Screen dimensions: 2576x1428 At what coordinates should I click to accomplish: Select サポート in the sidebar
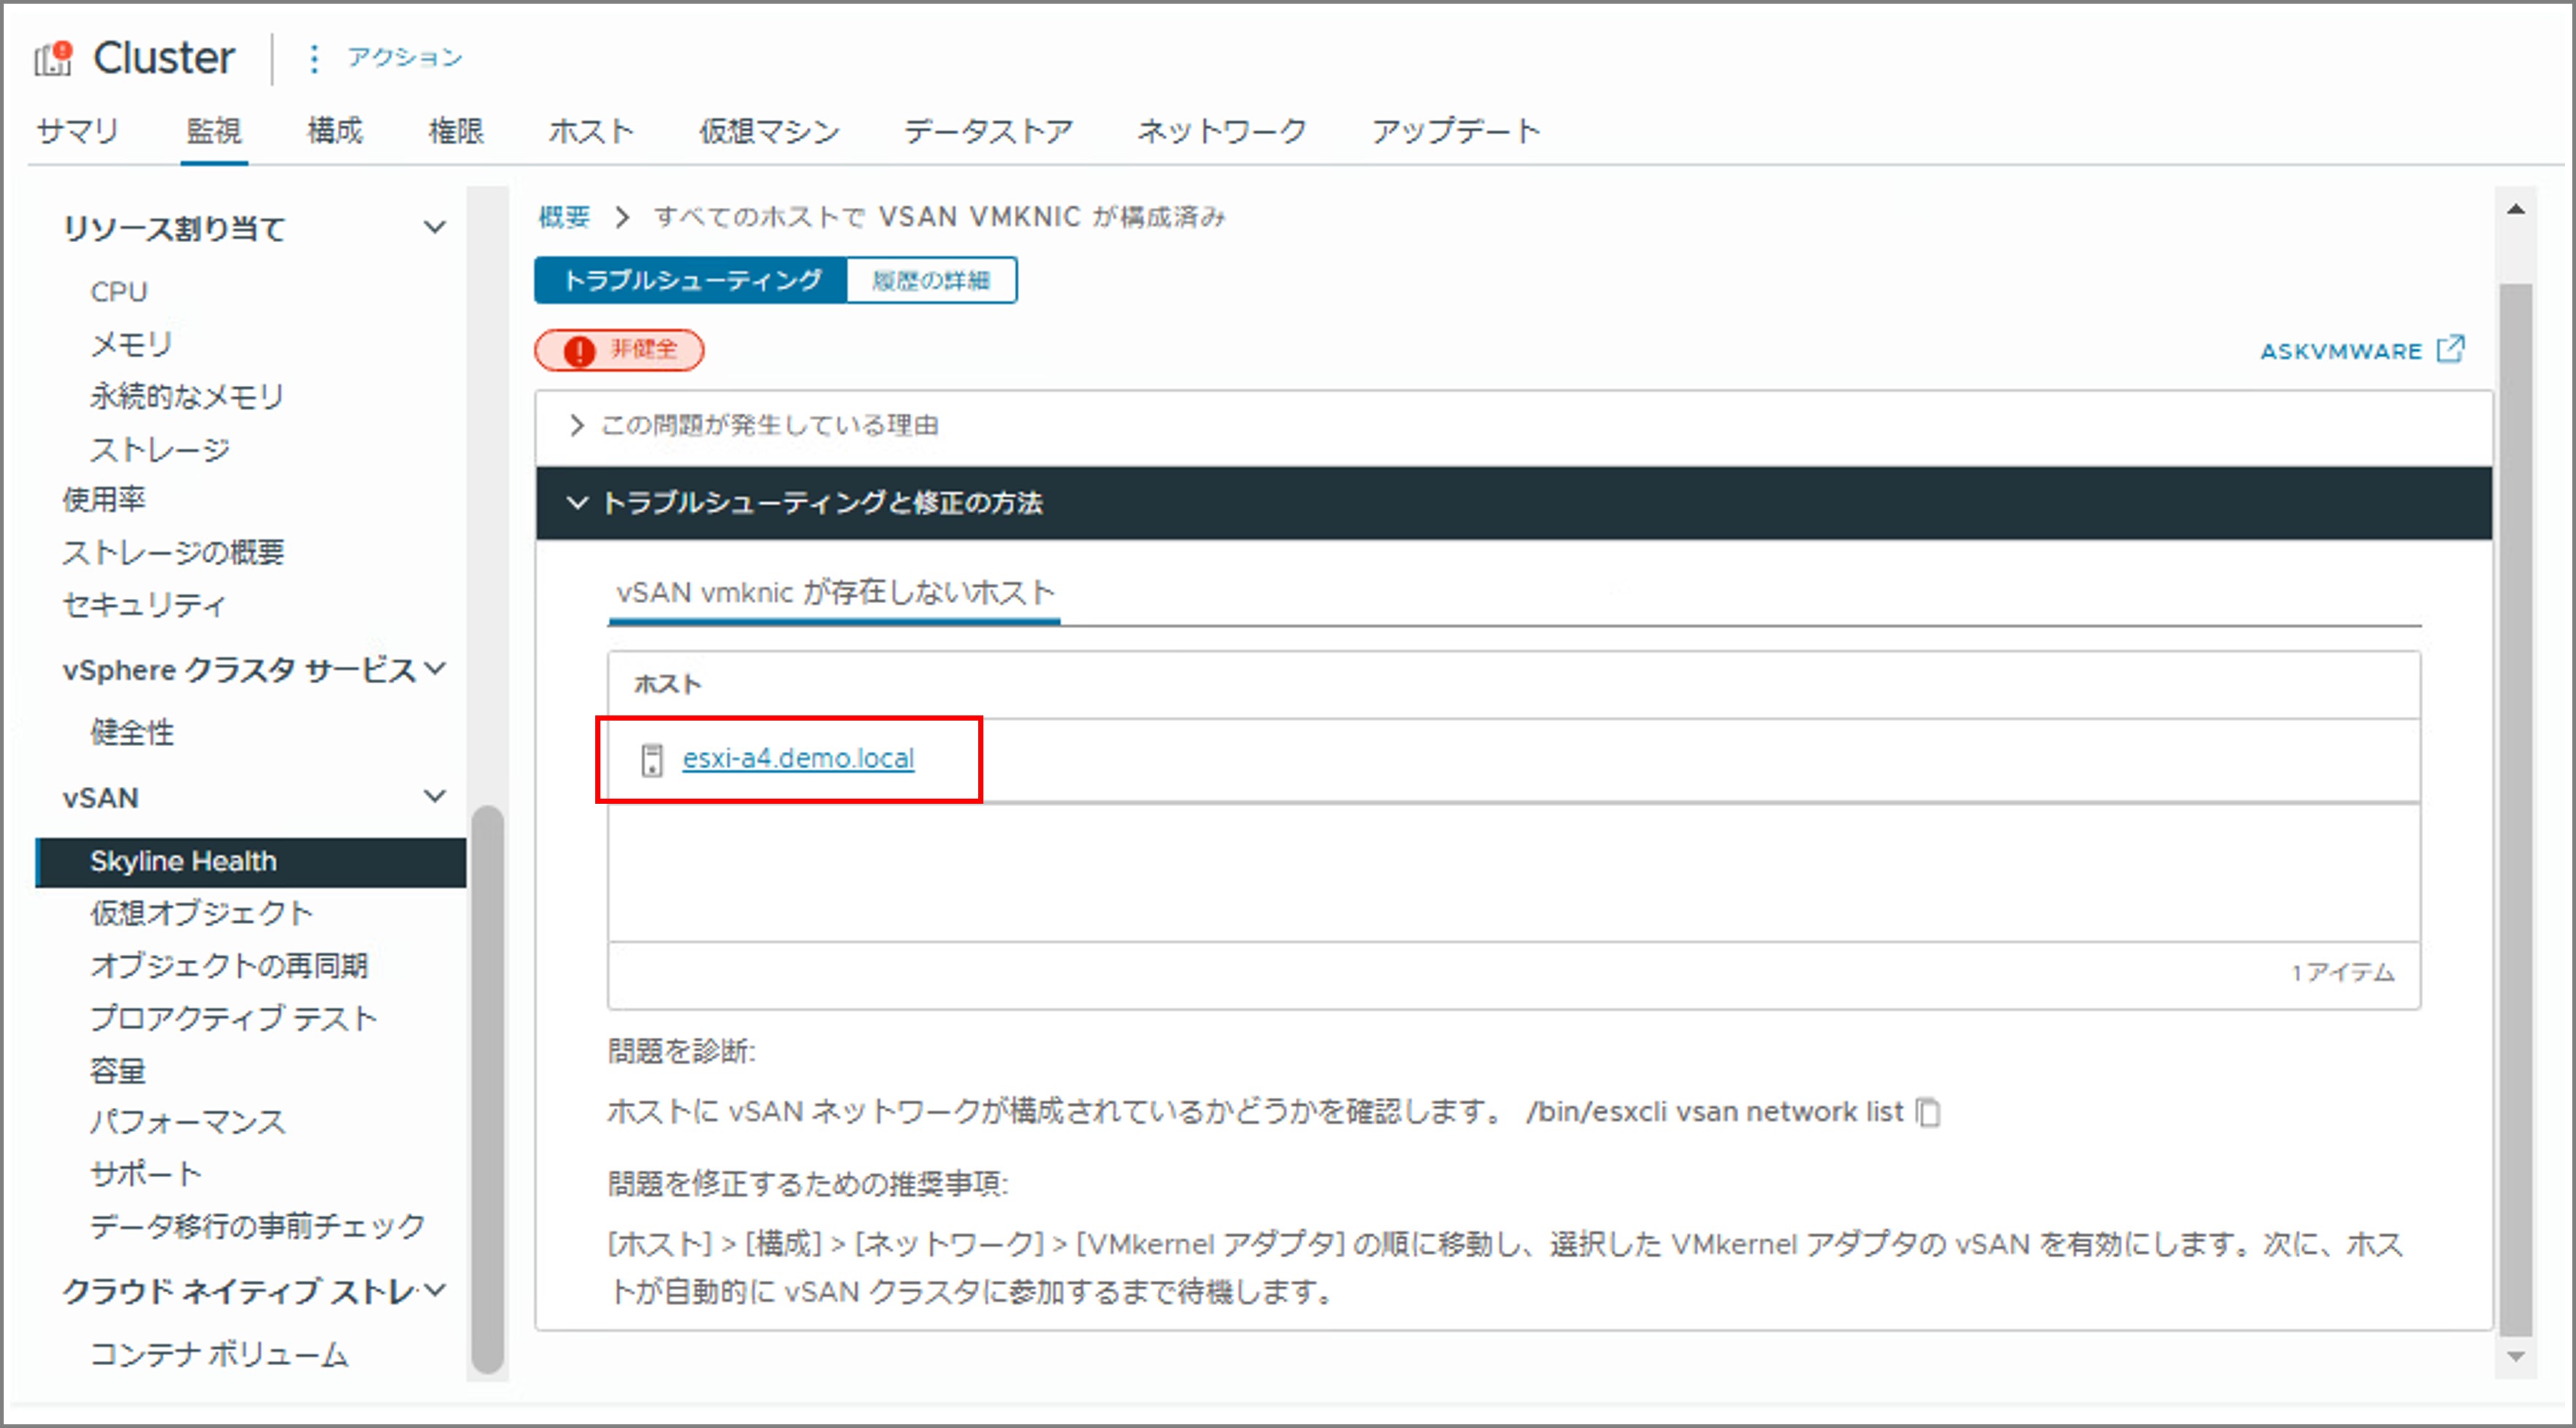pyautogui.click(x=146, y=1174)
